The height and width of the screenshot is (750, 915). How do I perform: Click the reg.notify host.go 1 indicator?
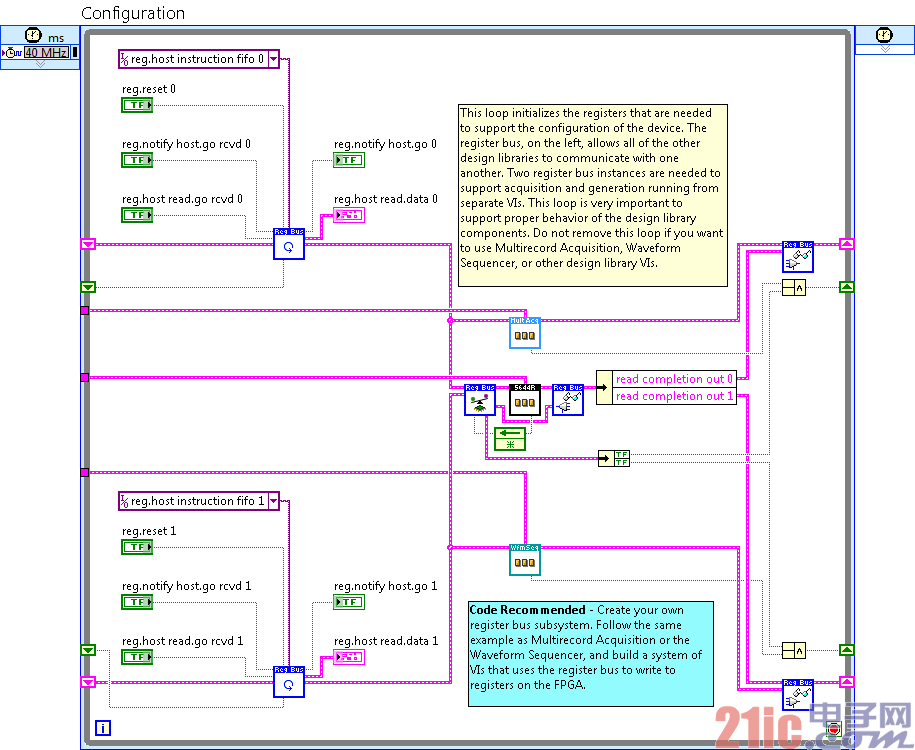[x=349, y=602]
